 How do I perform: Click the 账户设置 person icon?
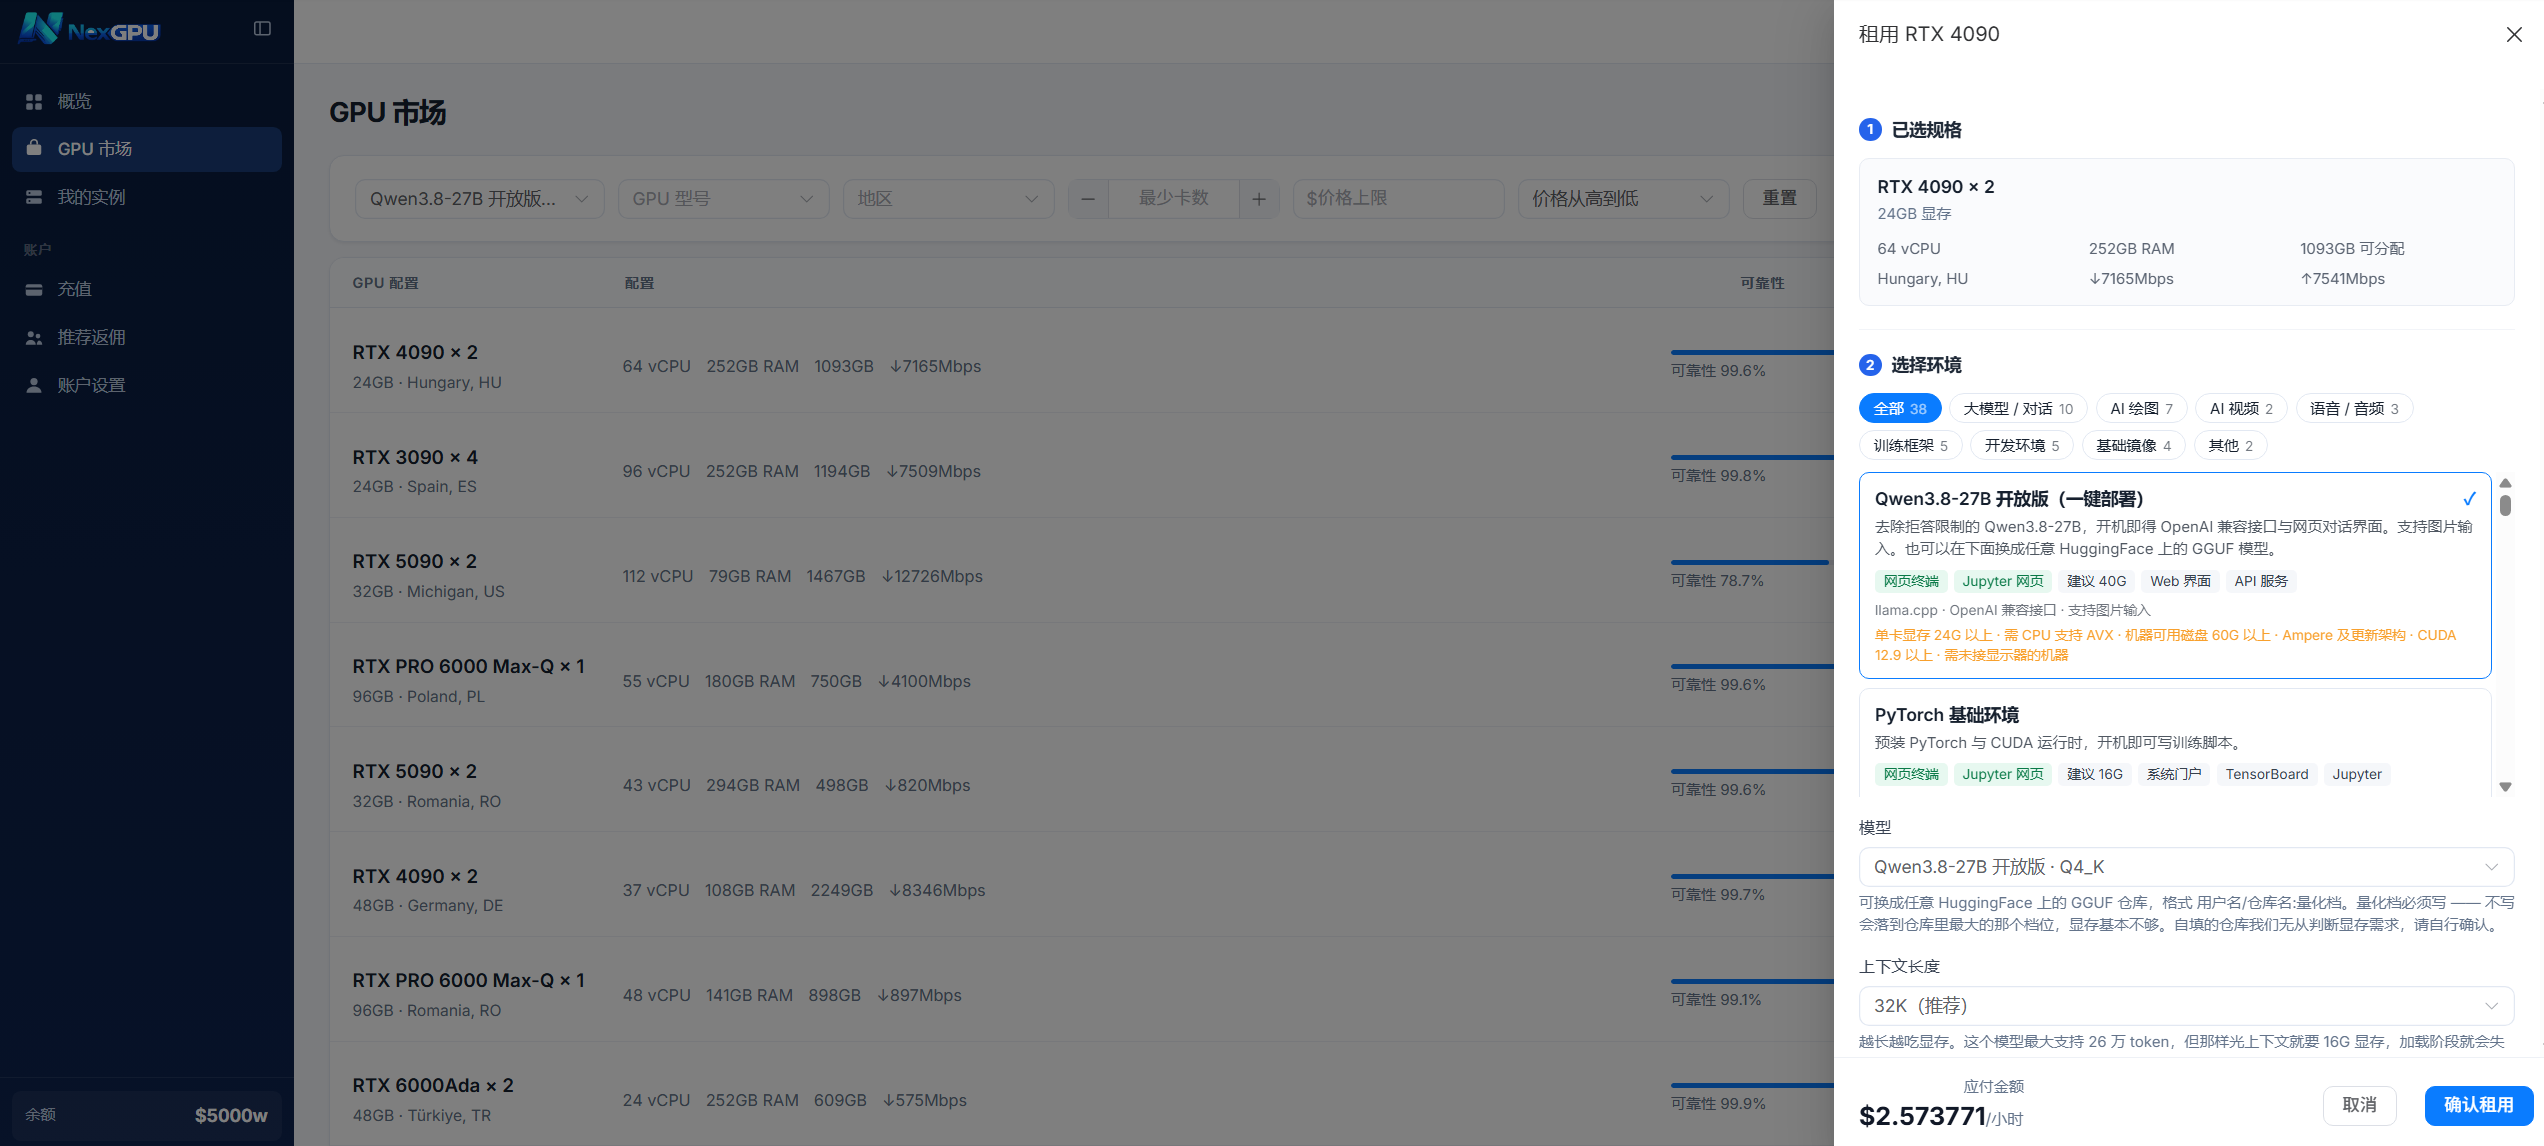[34, 385]
